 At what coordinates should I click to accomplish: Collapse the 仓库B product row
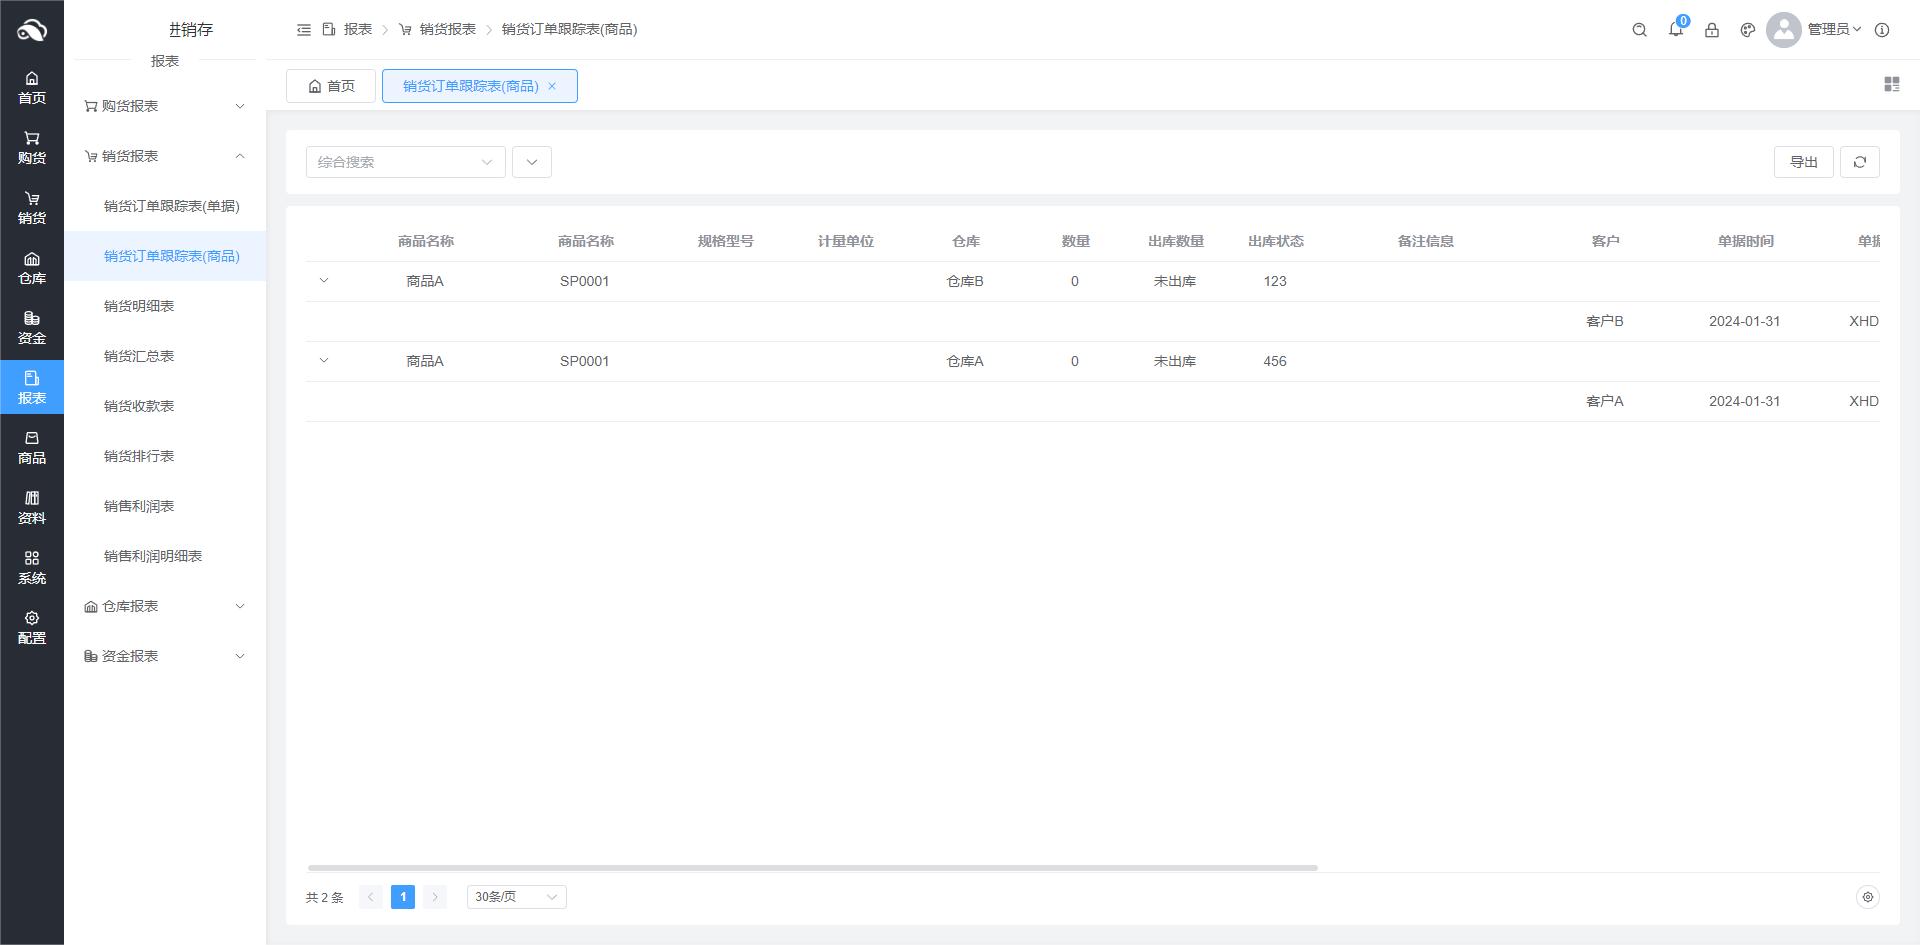coord(324,281)
